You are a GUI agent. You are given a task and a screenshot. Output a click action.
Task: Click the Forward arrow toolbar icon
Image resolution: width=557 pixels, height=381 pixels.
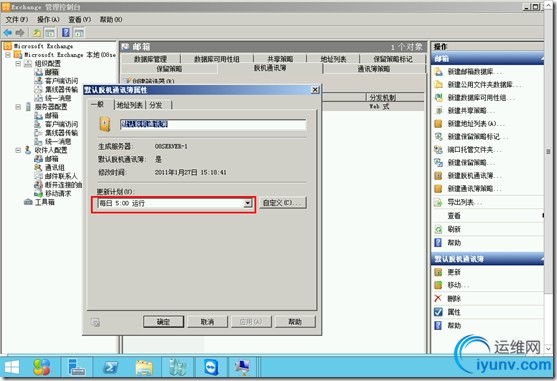20,33
